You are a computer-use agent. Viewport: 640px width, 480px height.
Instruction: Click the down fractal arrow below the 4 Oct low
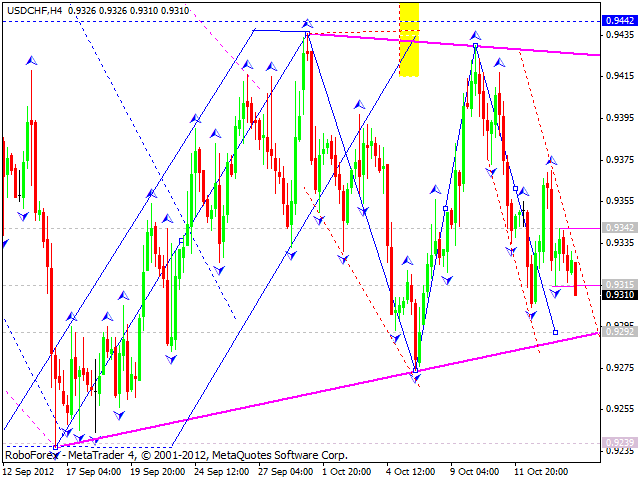coord(416,379)
